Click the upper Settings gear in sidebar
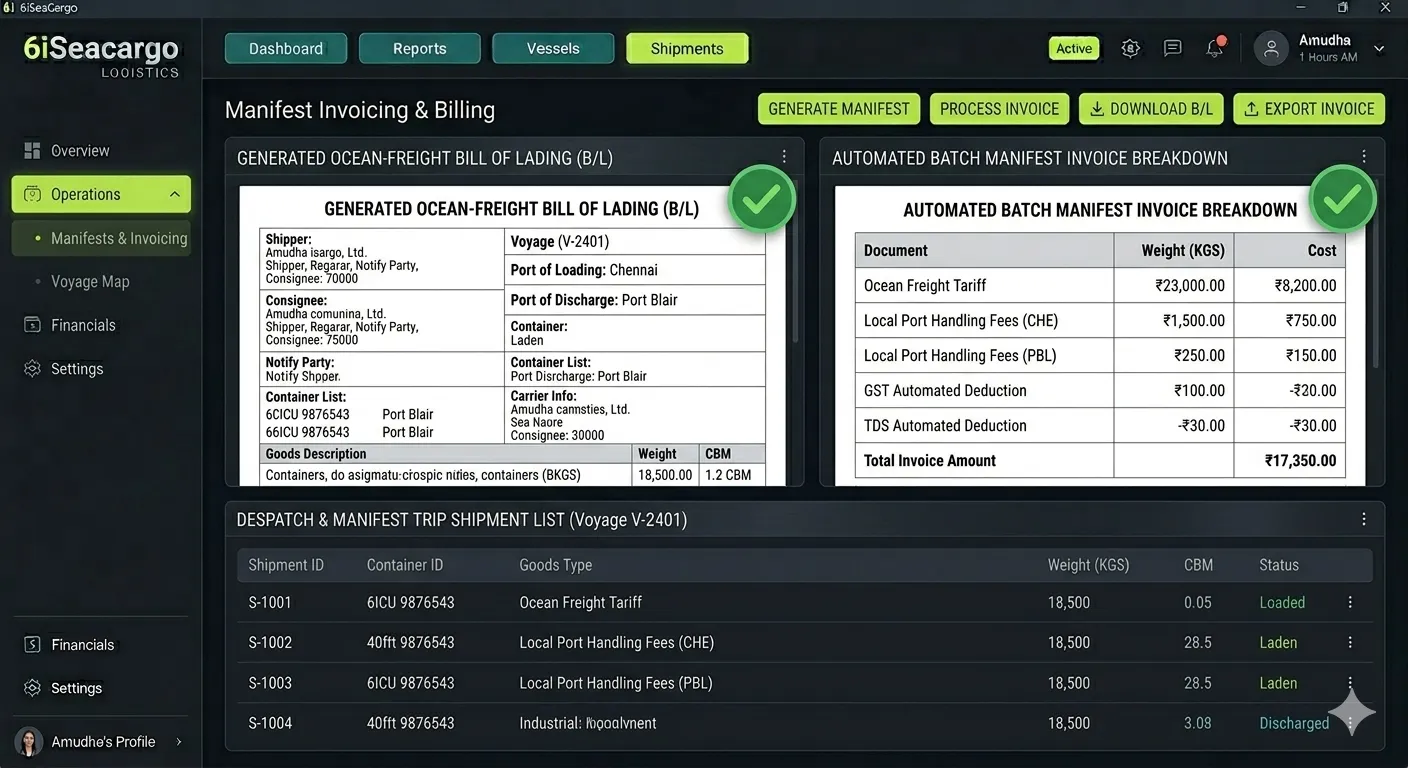 (x=32, y=369)
